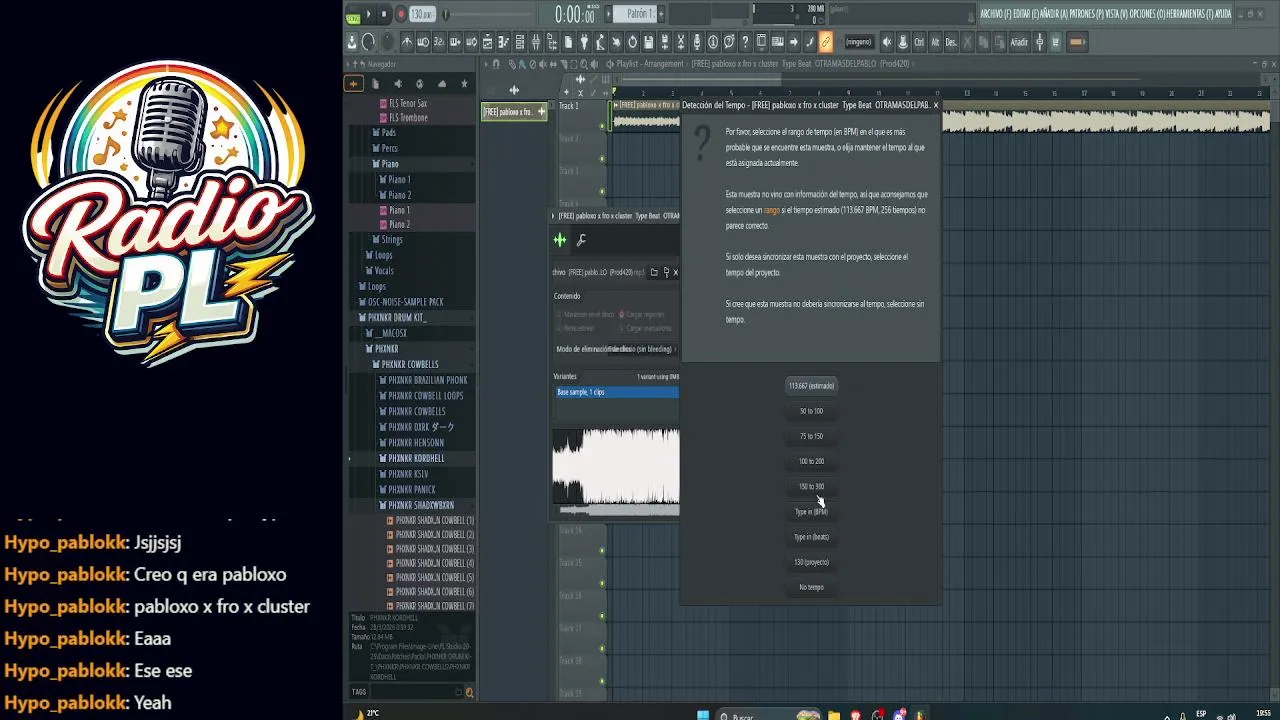Toggle the 3.2.1 countdown before recording
The image size is (1280, 720).
439,42
